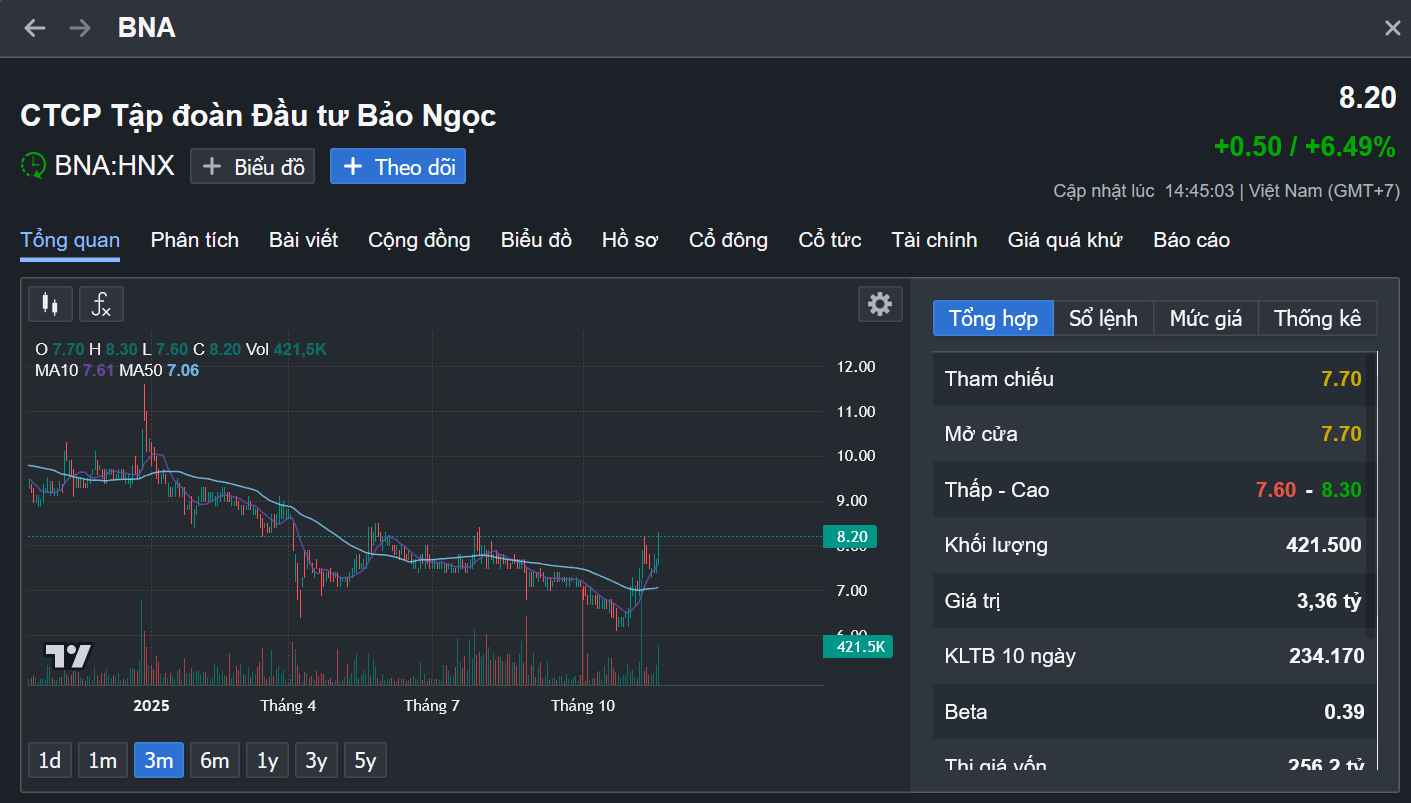Image resolution: width=1411 pixels, height=803 pixels.
Task: Open the Cổ đông tab
Action: [x=728, y=240]
